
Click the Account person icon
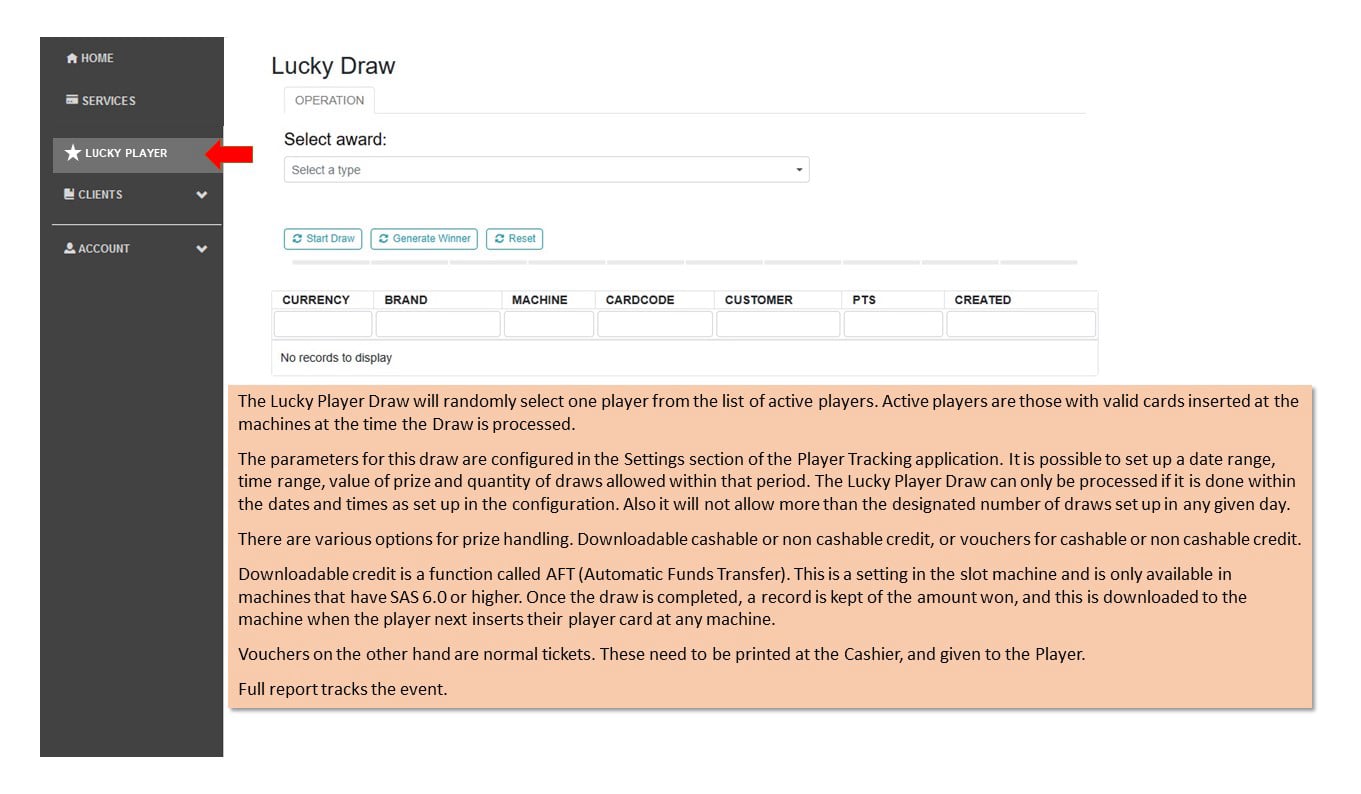point(69,248)
